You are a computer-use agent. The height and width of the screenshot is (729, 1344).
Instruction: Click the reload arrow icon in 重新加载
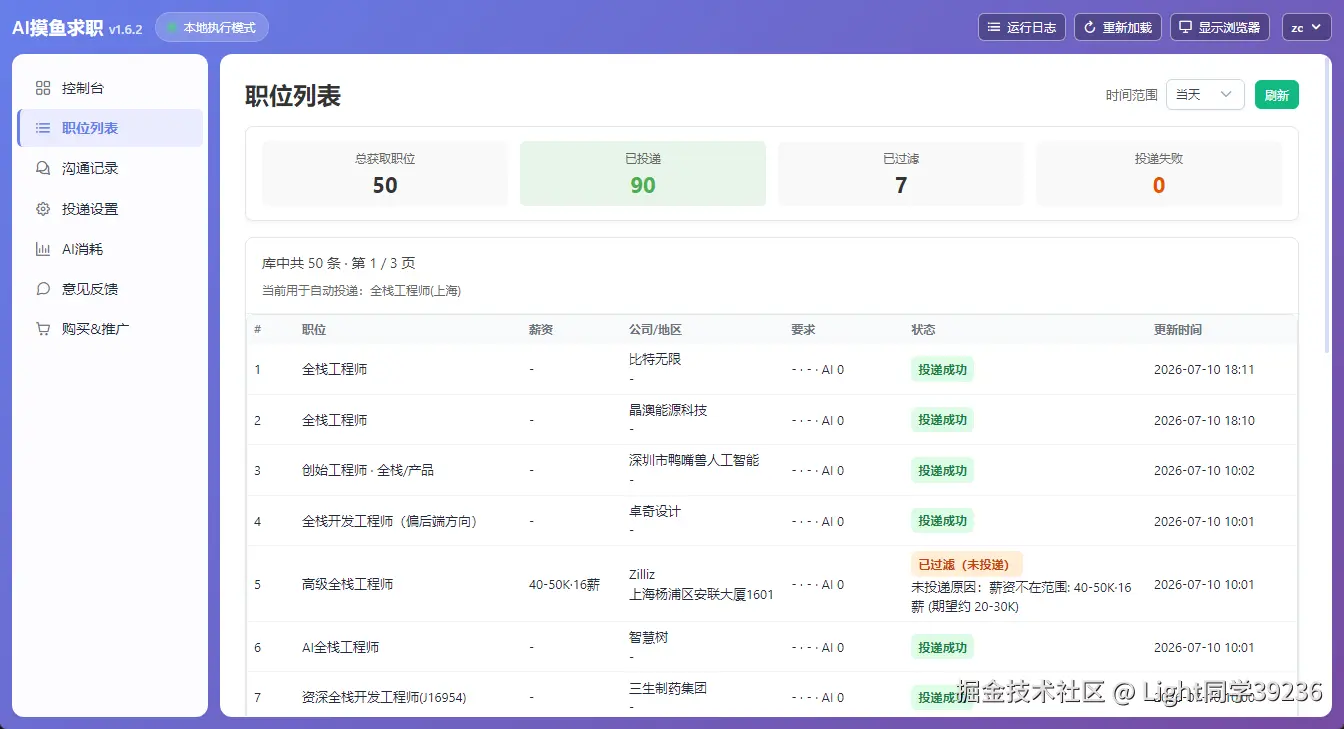1089,27
